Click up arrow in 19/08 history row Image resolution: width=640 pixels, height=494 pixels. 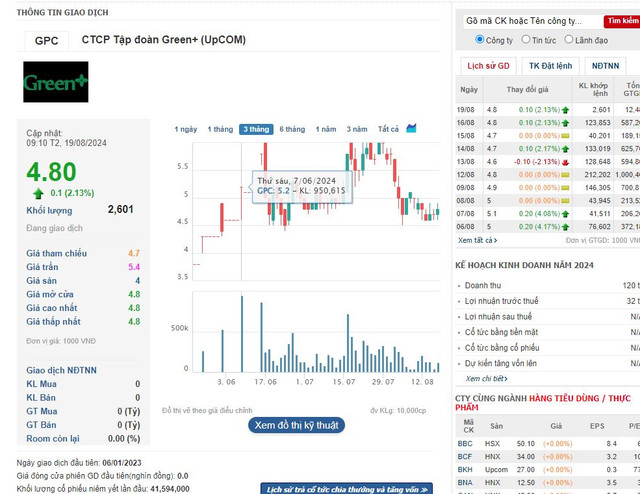565,110
